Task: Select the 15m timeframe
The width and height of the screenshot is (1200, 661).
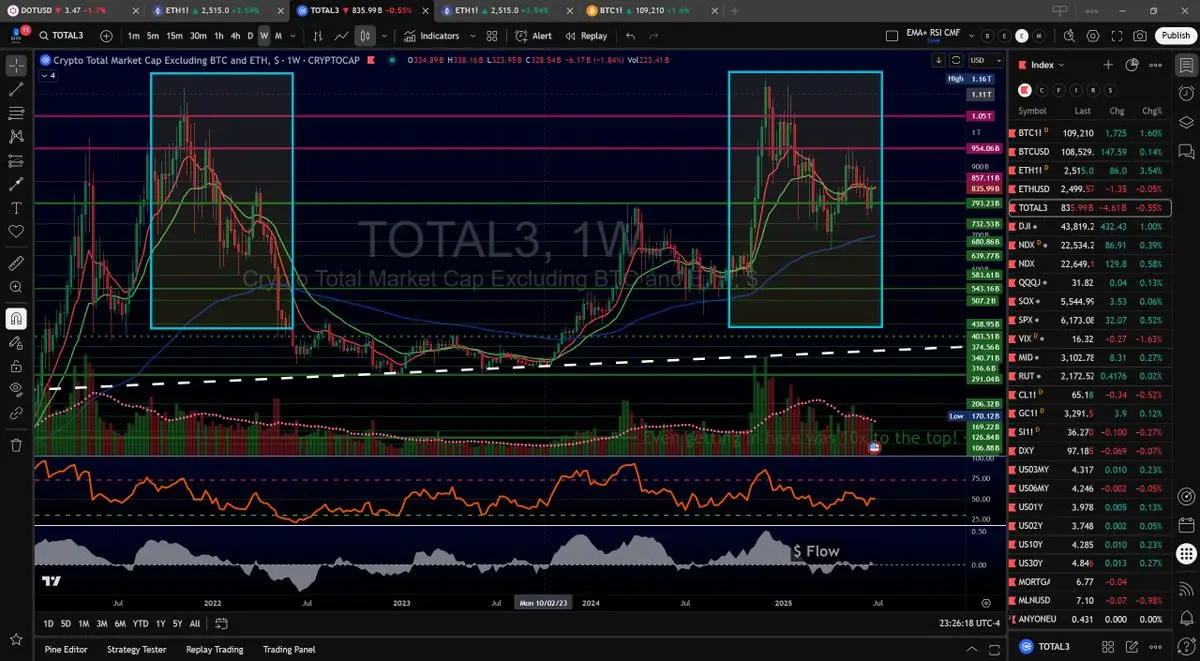Action: [174, 36]
